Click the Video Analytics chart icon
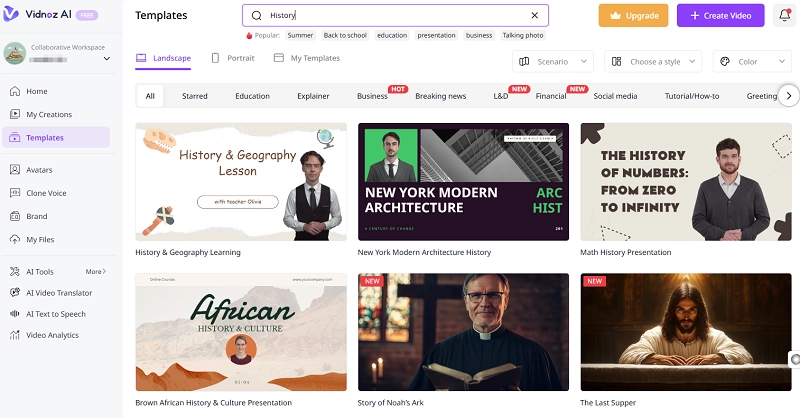The height and width of the screenshot is (418, 800). coord(15,335)
